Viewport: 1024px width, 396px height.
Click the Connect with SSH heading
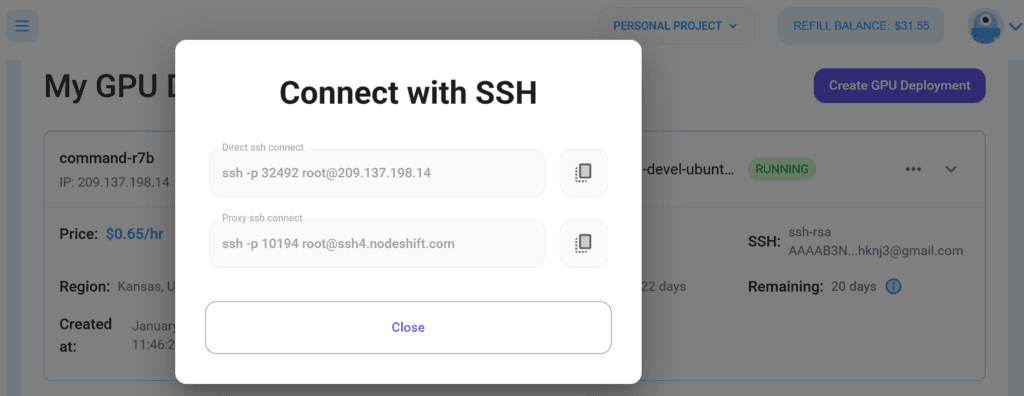(x=408, y=93)
